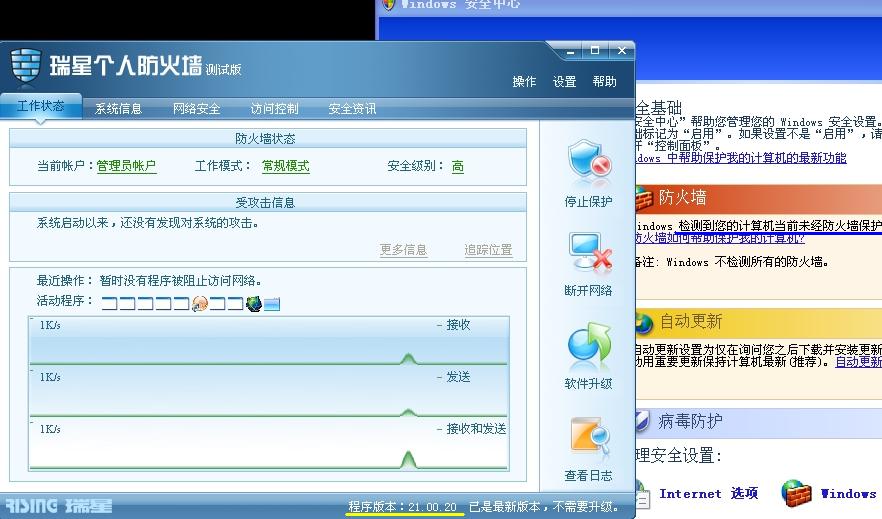Image resolution: width=882 pixels, height=519 pixels.
Task: Click the Rising shield logo in title bar
Action: (26, 66)
